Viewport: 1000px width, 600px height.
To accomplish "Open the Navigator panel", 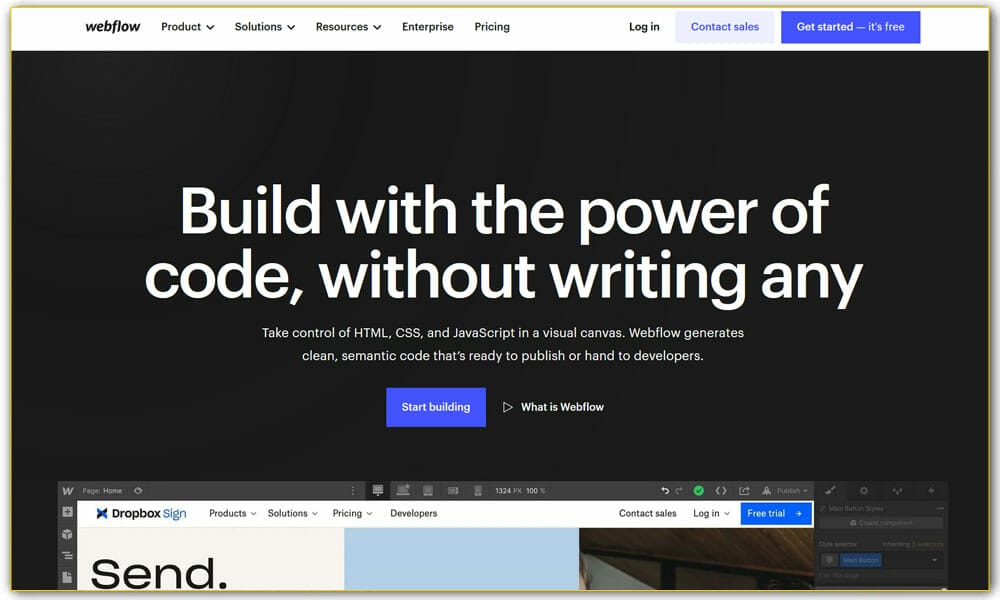I will tap(67, 556).
